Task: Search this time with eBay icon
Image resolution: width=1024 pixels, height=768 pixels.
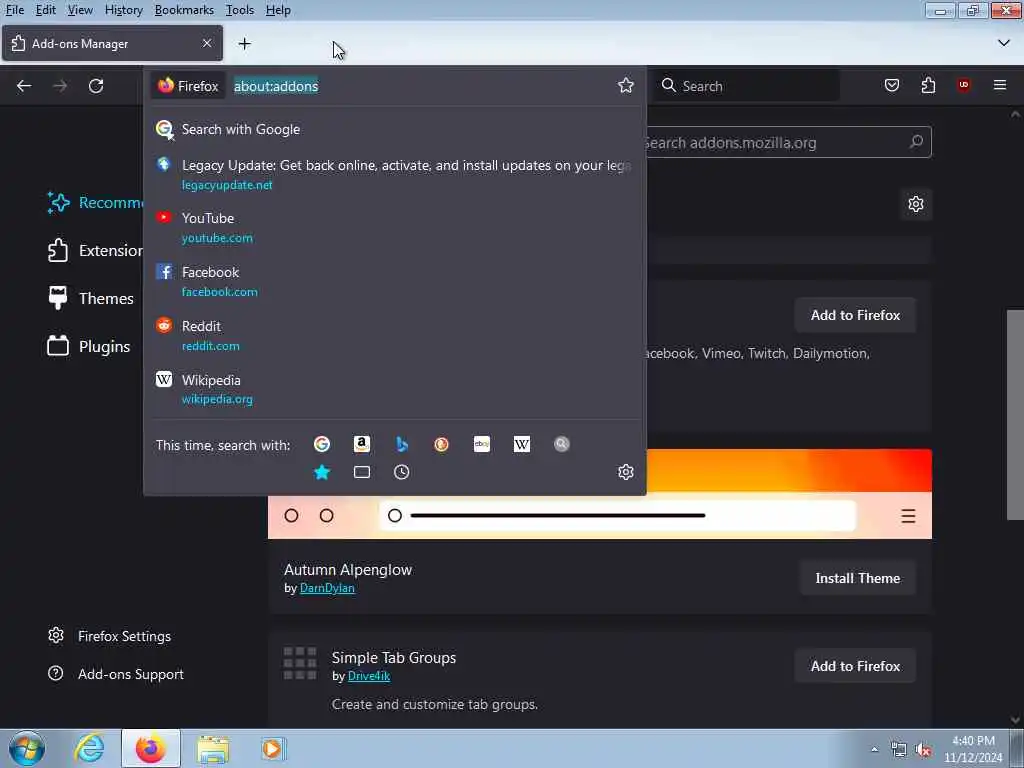Action: tap(481, 444)
